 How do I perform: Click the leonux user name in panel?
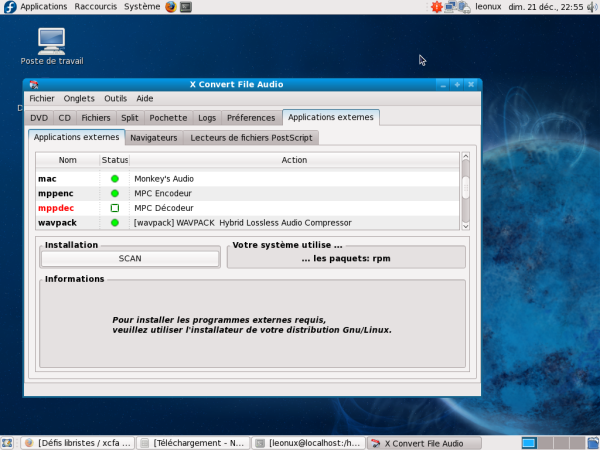point(488,7)
